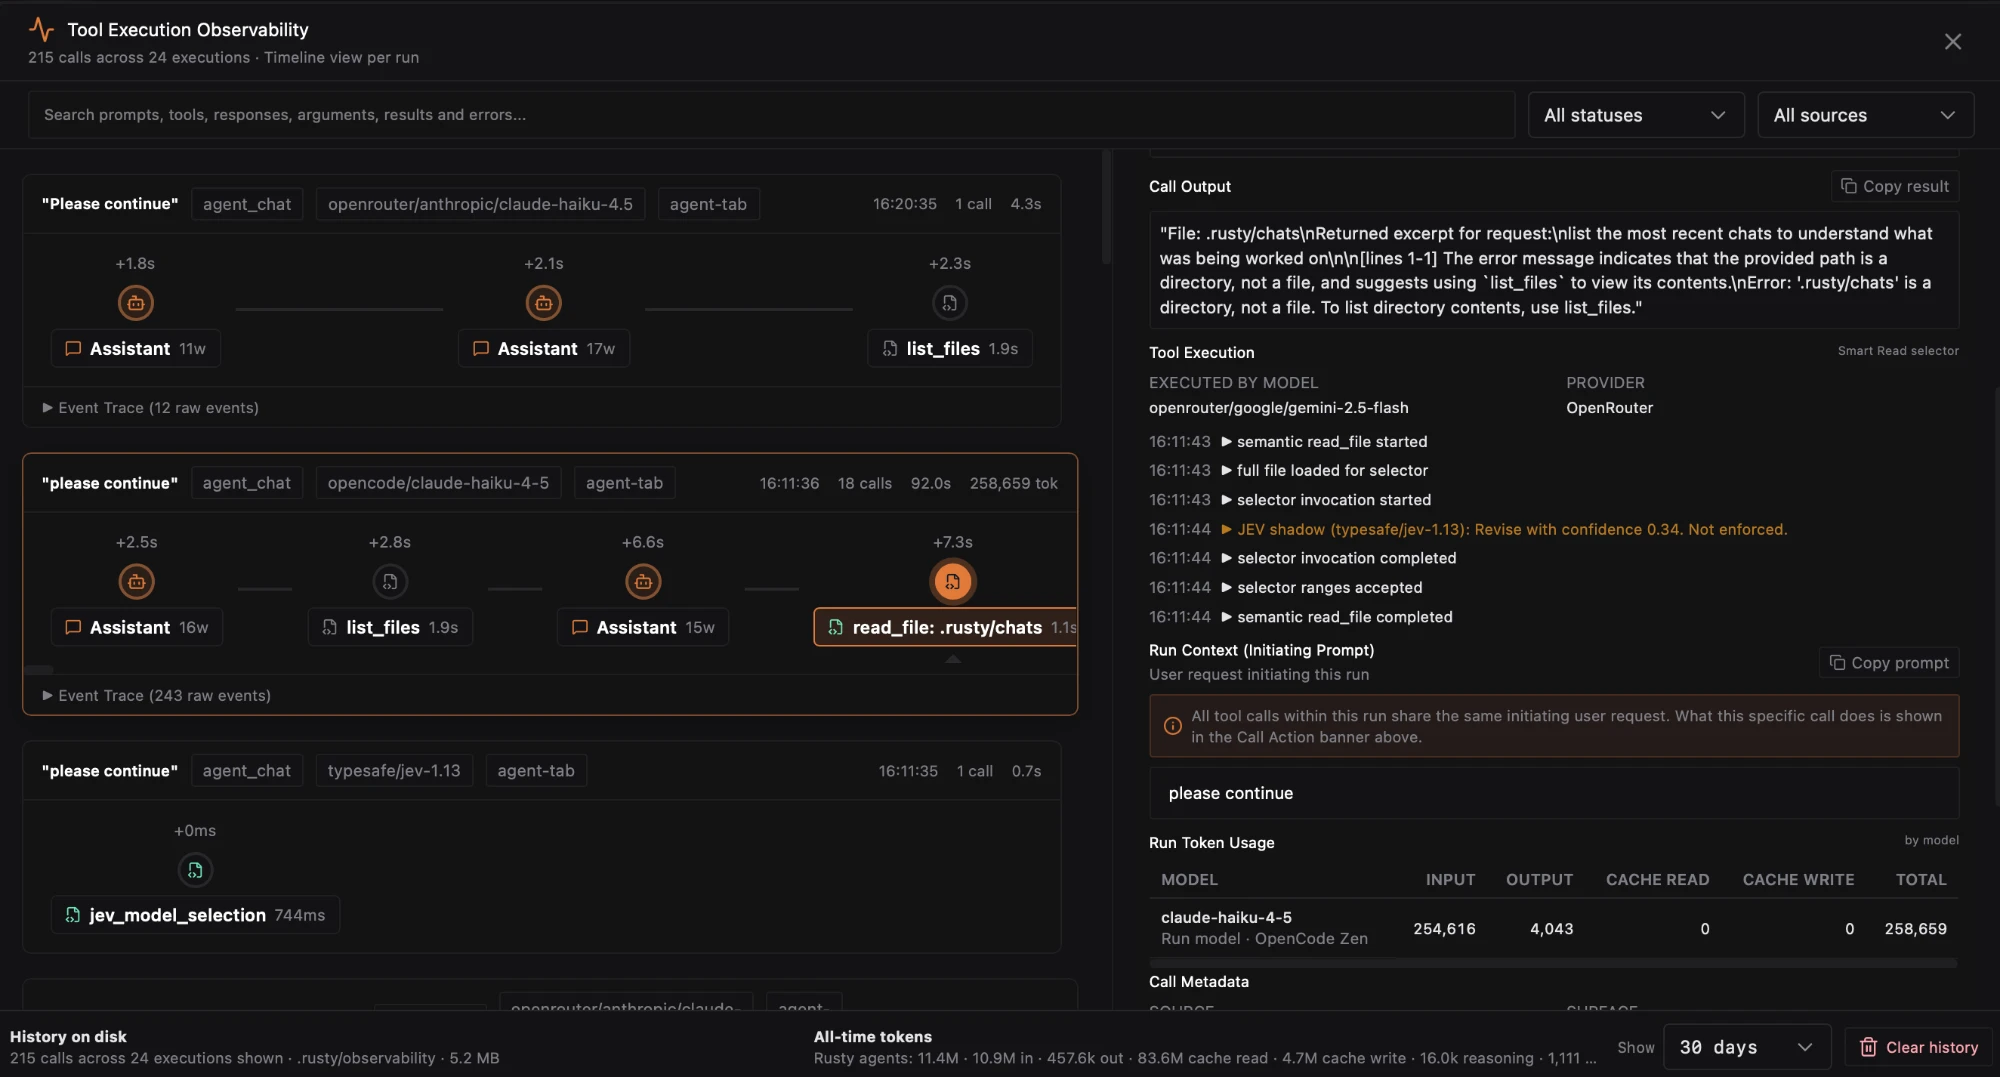Select the Assistant 16w step card

click(137, 628)
